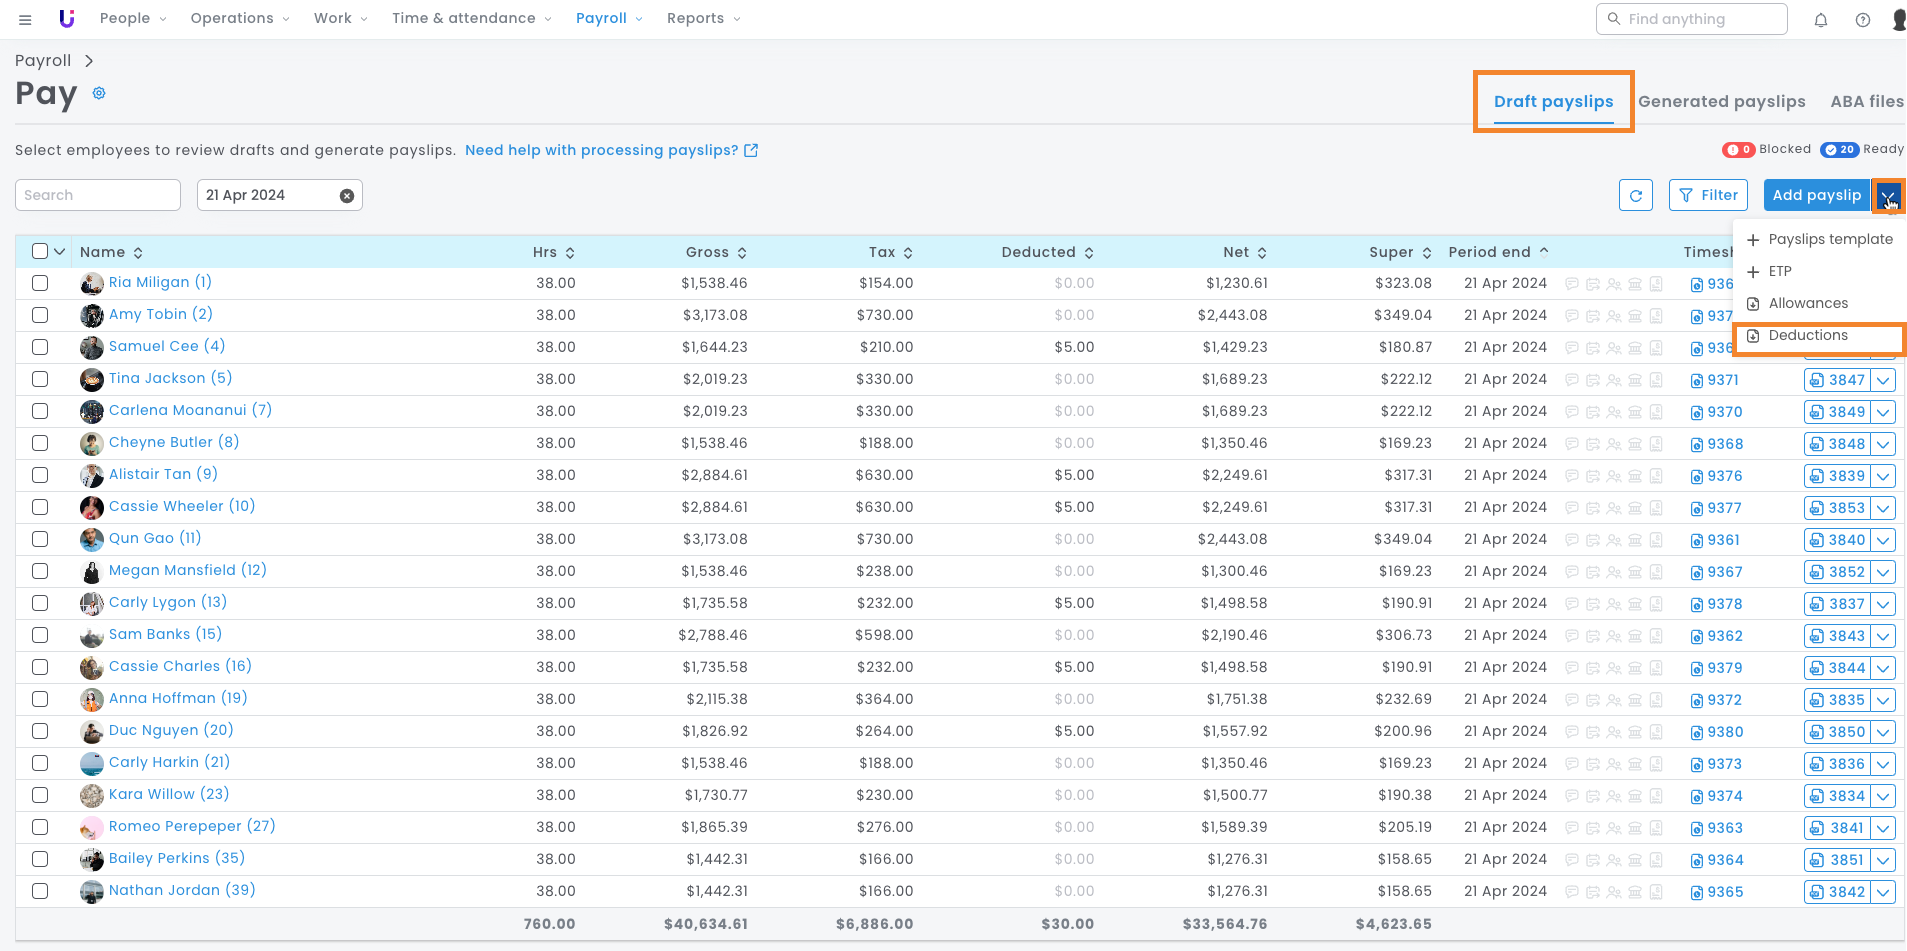Expand dropdown beside payslip 3842
Image resolution: width=1907 pixels, height=951 pixels.
pos(1883,892)
